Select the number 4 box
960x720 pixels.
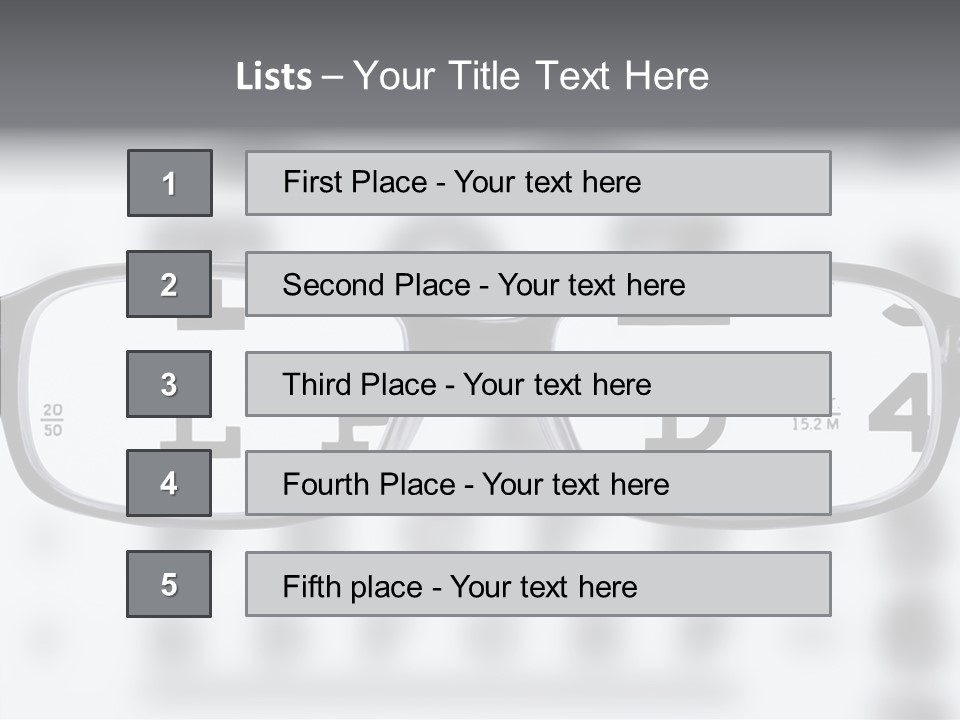point(169,483)
